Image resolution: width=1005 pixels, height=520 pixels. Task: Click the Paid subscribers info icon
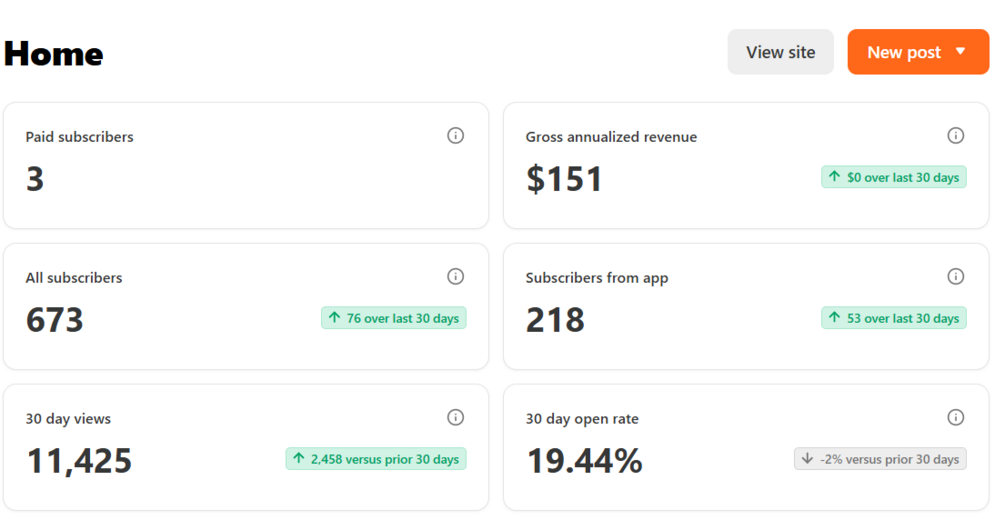click(x=455, y=136)
